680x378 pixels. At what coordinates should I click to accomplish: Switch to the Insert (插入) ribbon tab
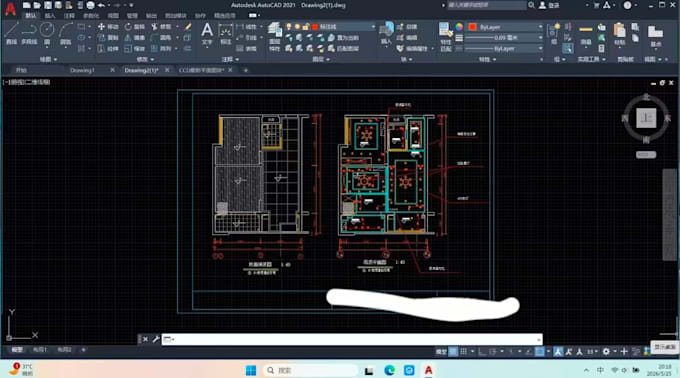point(50,16)
